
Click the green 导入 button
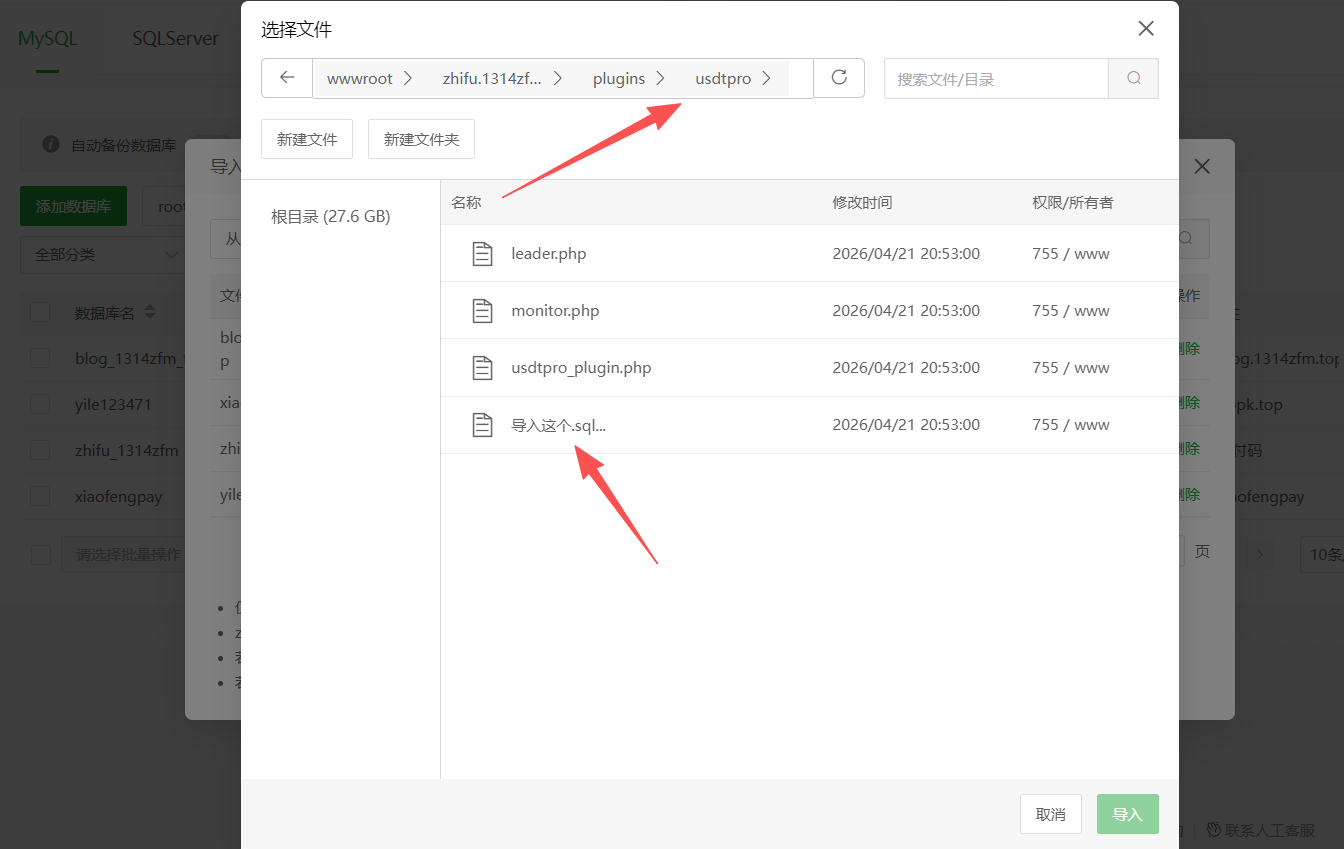coord(1127,814)
